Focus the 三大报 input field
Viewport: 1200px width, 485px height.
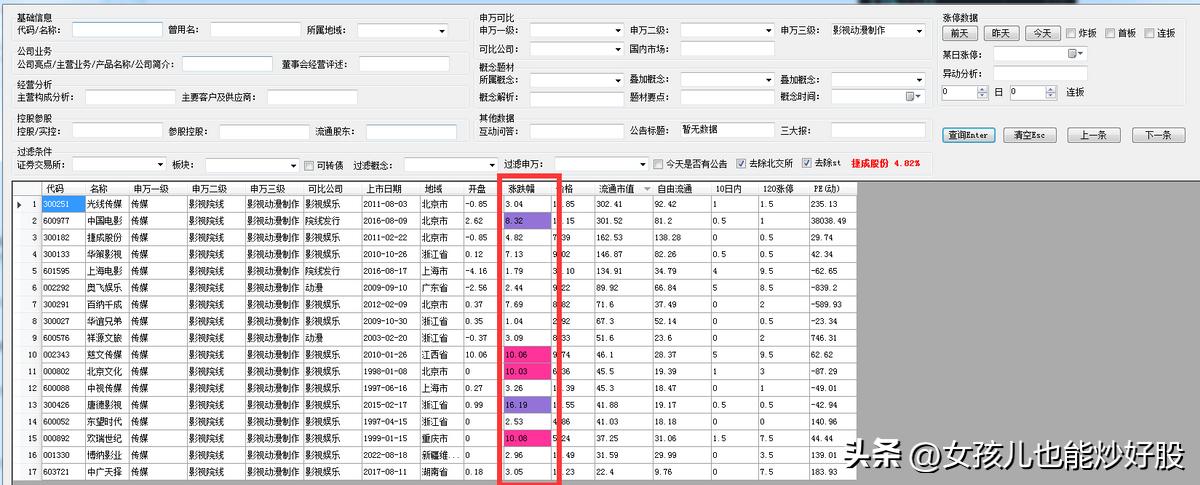(x=878, y=129)
